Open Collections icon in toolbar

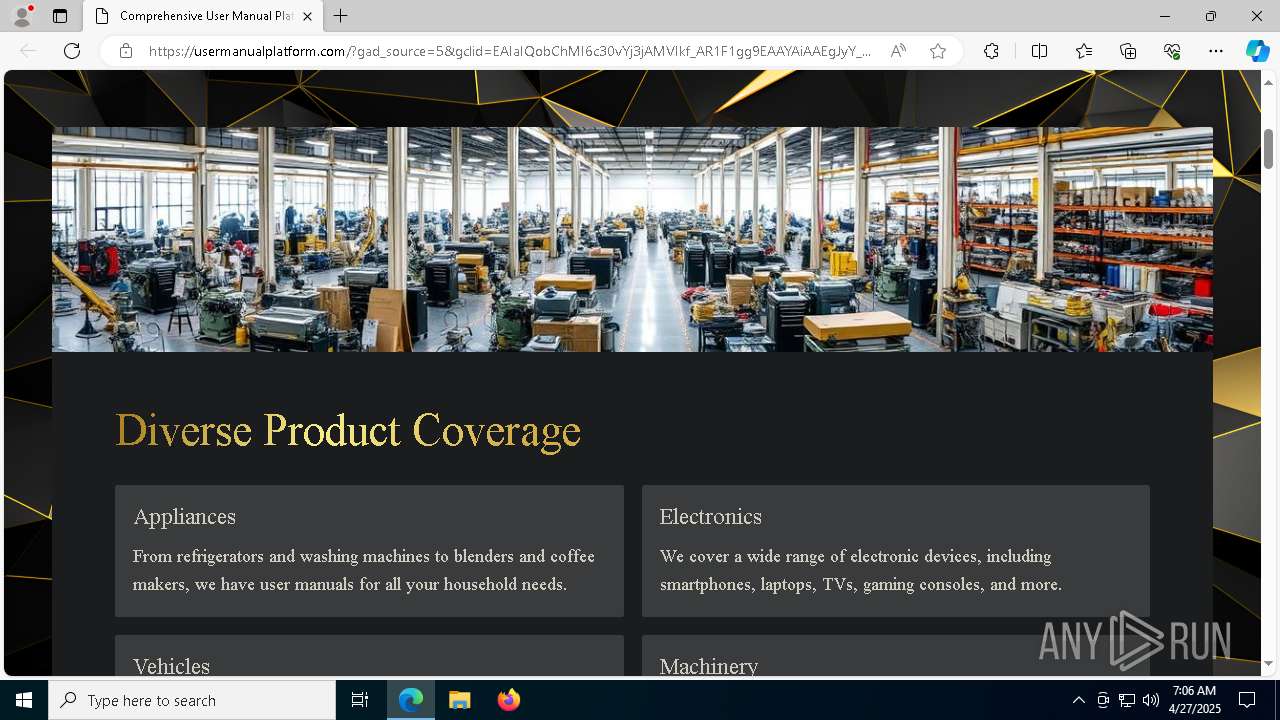pos(1128,51)
